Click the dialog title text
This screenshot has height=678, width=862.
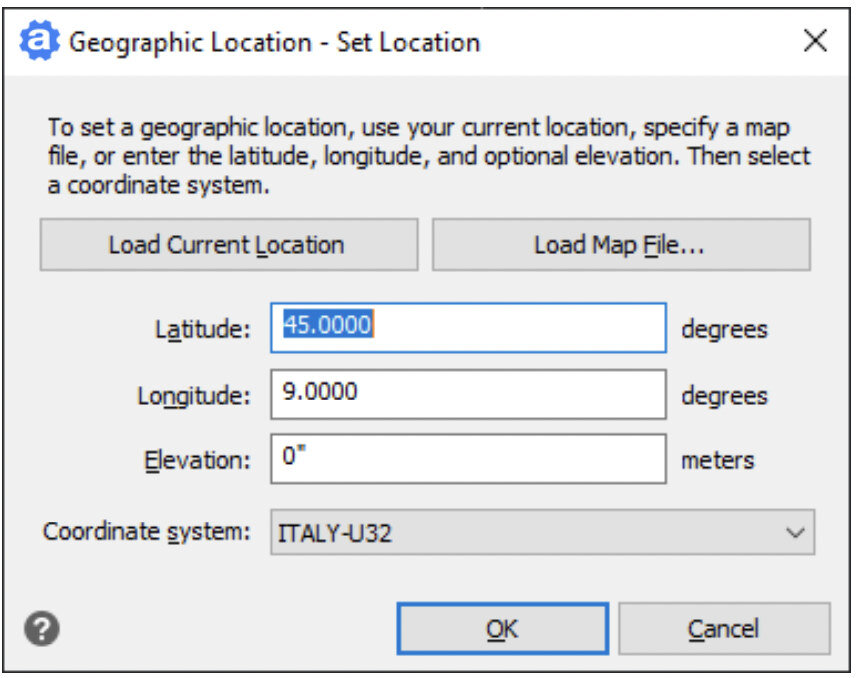pos(274,42)
